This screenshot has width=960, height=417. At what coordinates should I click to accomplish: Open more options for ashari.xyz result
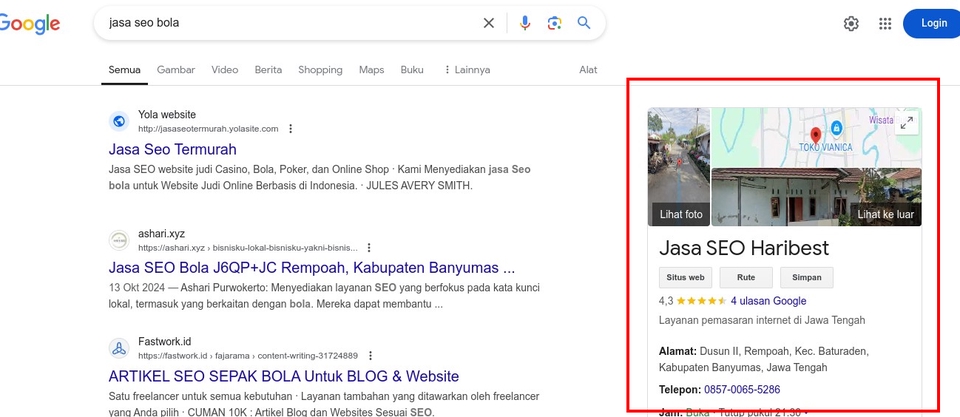pos(369,248)
